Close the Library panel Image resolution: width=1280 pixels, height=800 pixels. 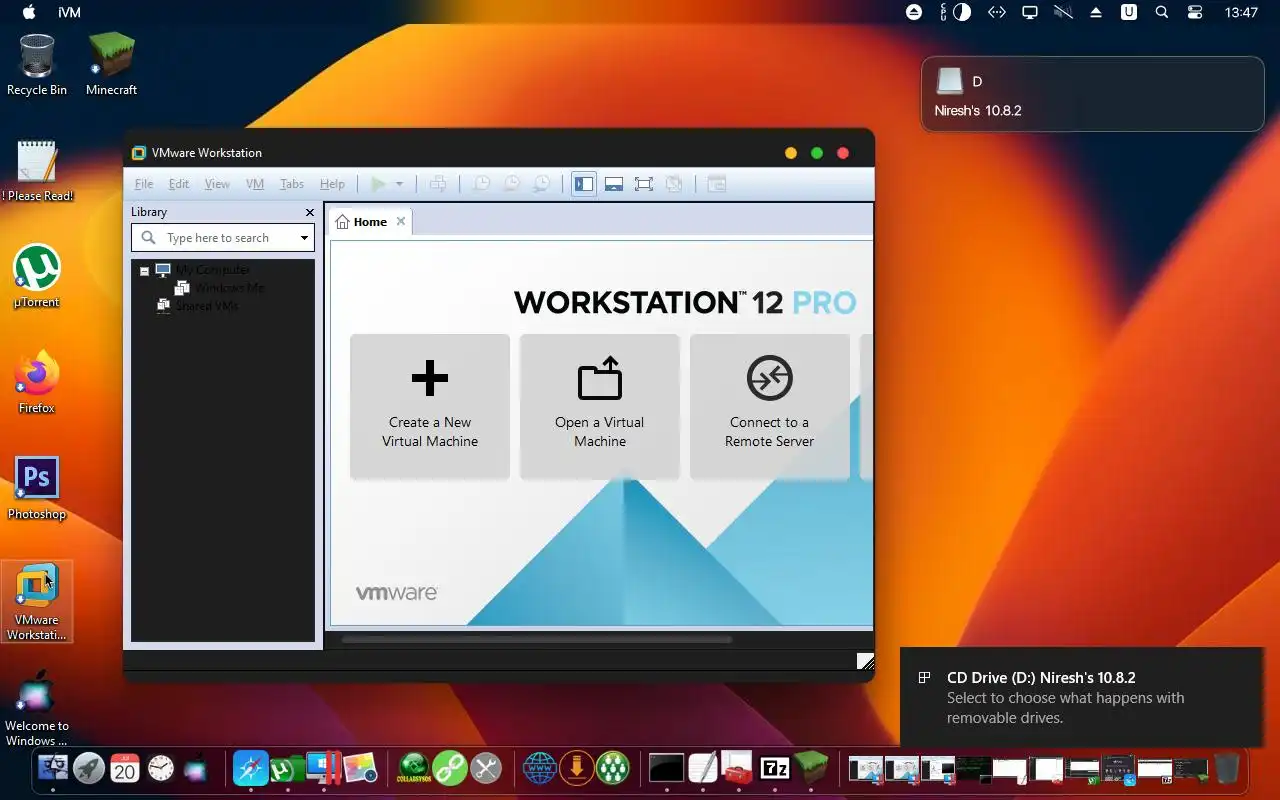309,212
